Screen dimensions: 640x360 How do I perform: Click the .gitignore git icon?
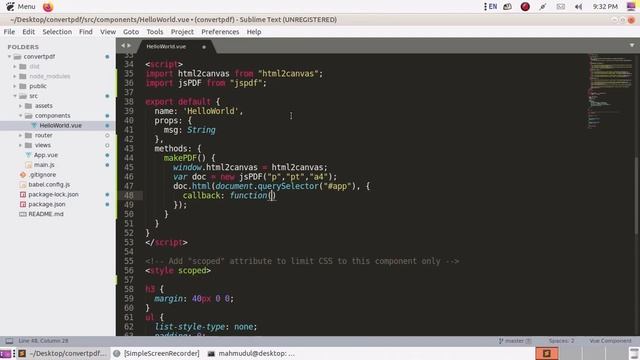pos(23,175)
